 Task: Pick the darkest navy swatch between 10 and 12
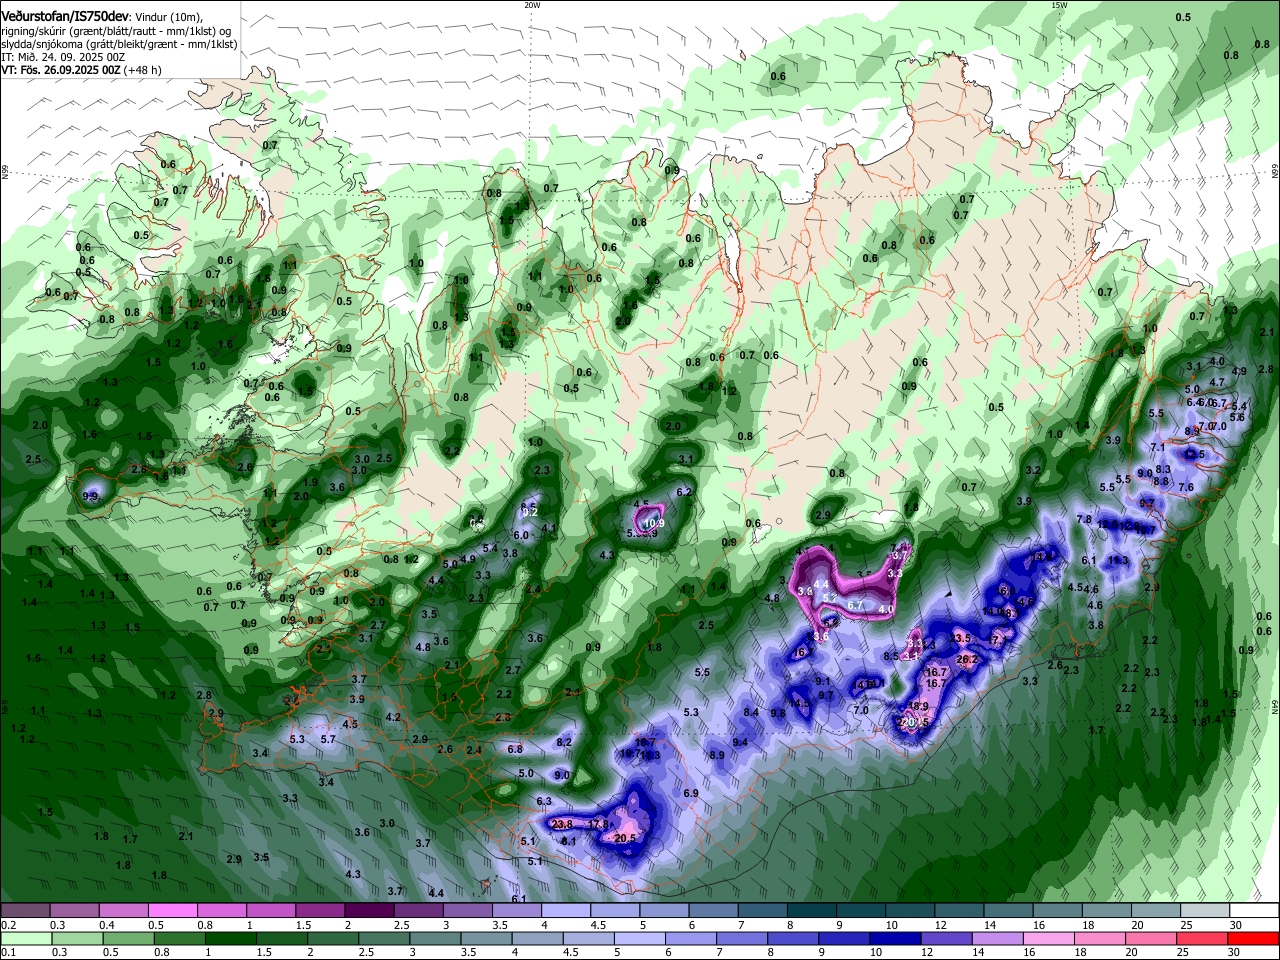(893, 939)
